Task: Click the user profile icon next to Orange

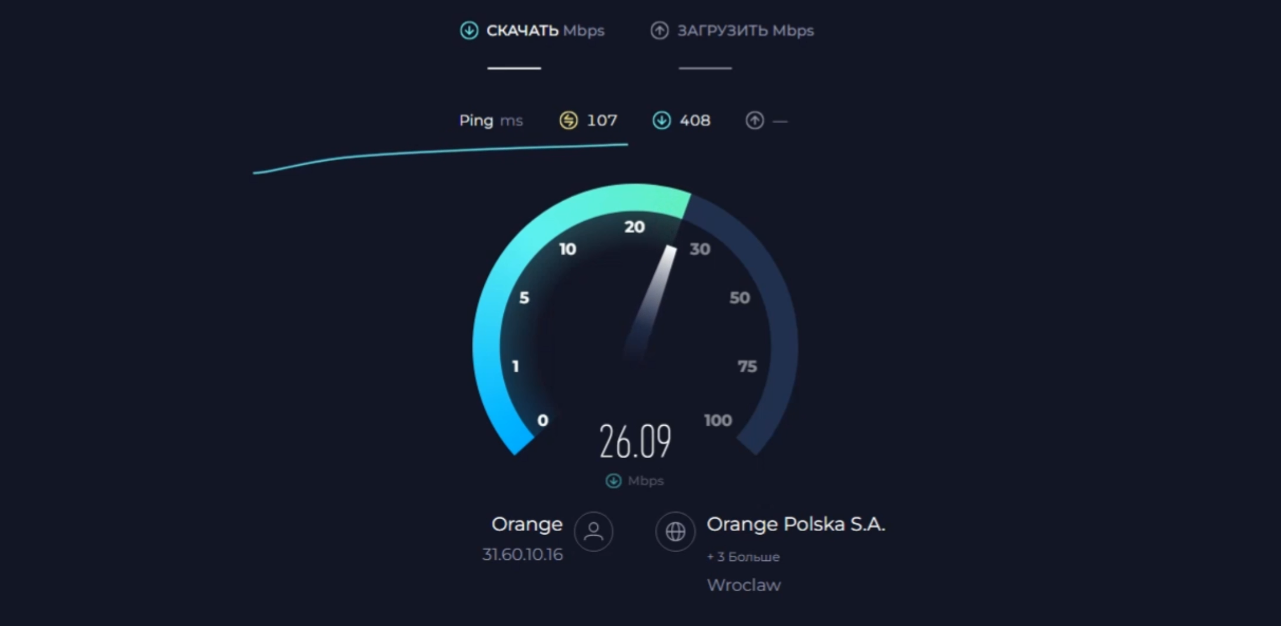Action: pos(594,531)
